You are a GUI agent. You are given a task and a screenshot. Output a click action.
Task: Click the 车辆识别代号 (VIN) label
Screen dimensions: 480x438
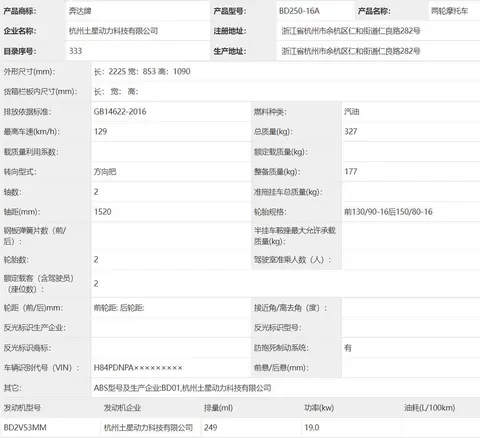(x=42, y=368)
